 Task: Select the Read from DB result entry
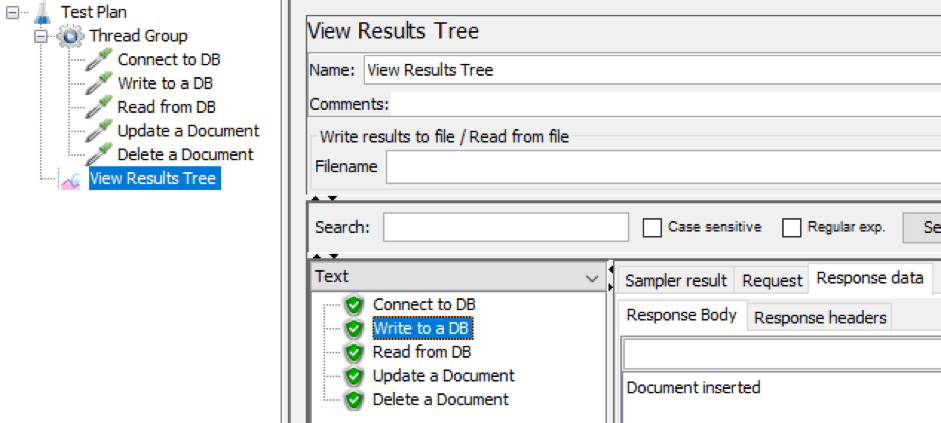[422, 352]
